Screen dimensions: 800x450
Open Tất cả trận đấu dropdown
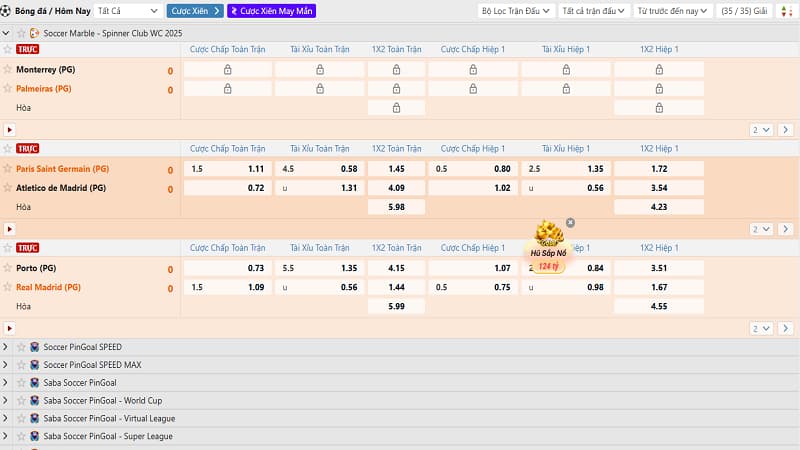click(x=593, y=11)
